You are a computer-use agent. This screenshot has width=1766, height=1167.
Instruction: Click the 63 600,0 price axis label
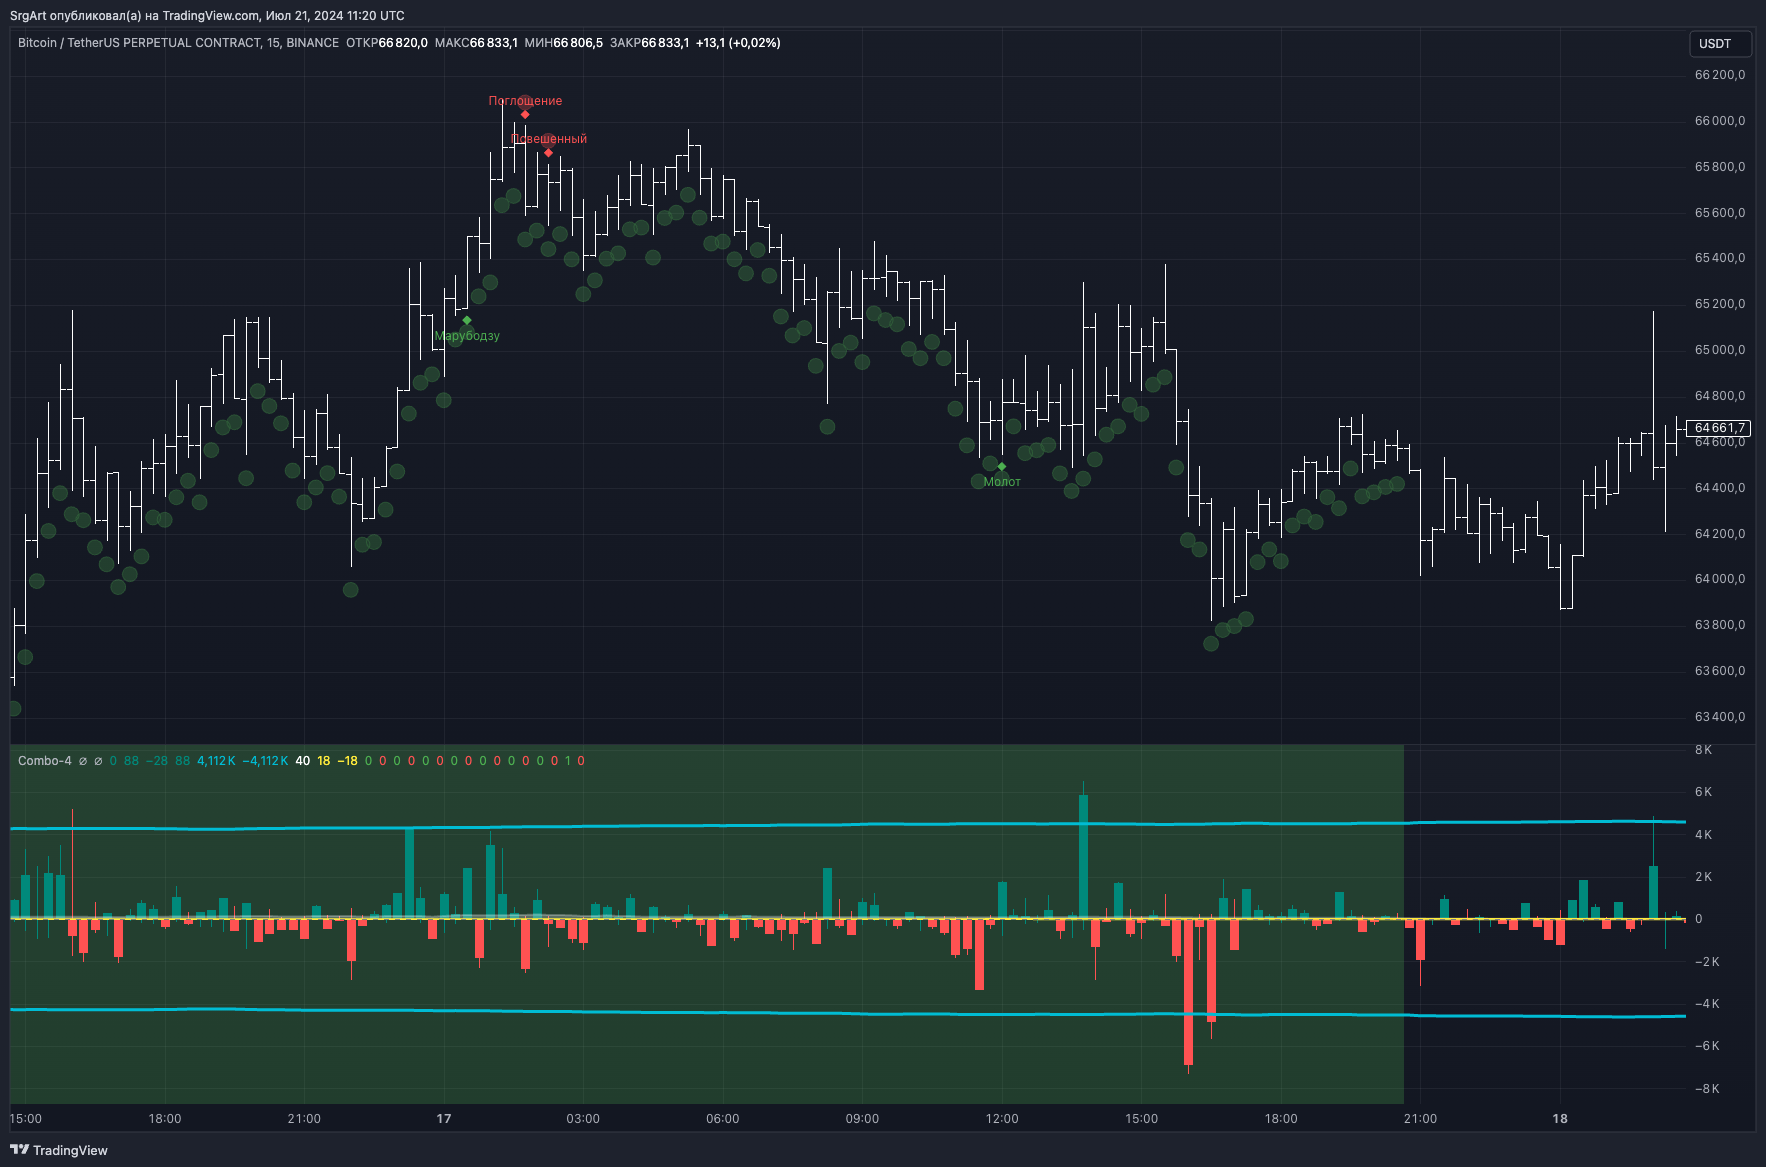1720,671
